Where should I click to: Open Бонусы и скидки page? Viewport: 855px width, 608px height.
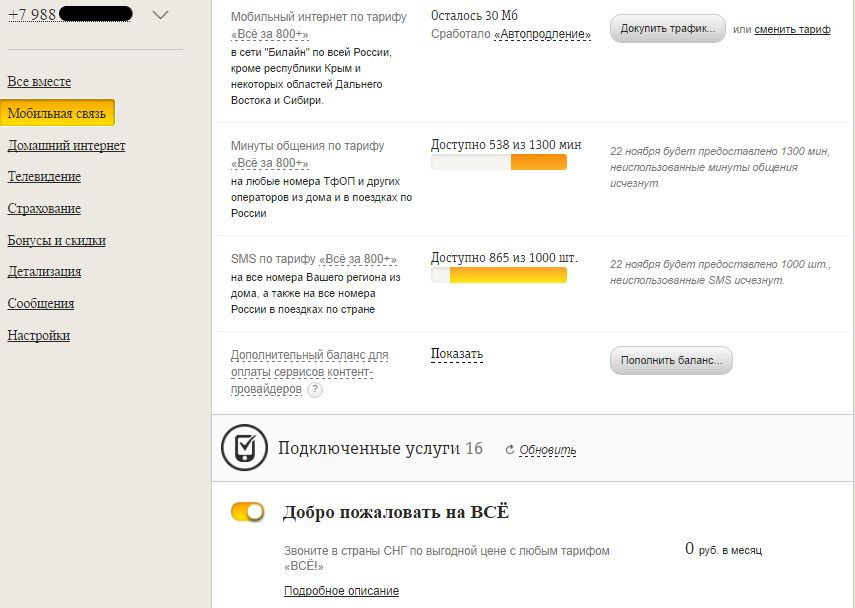[57, 240]
